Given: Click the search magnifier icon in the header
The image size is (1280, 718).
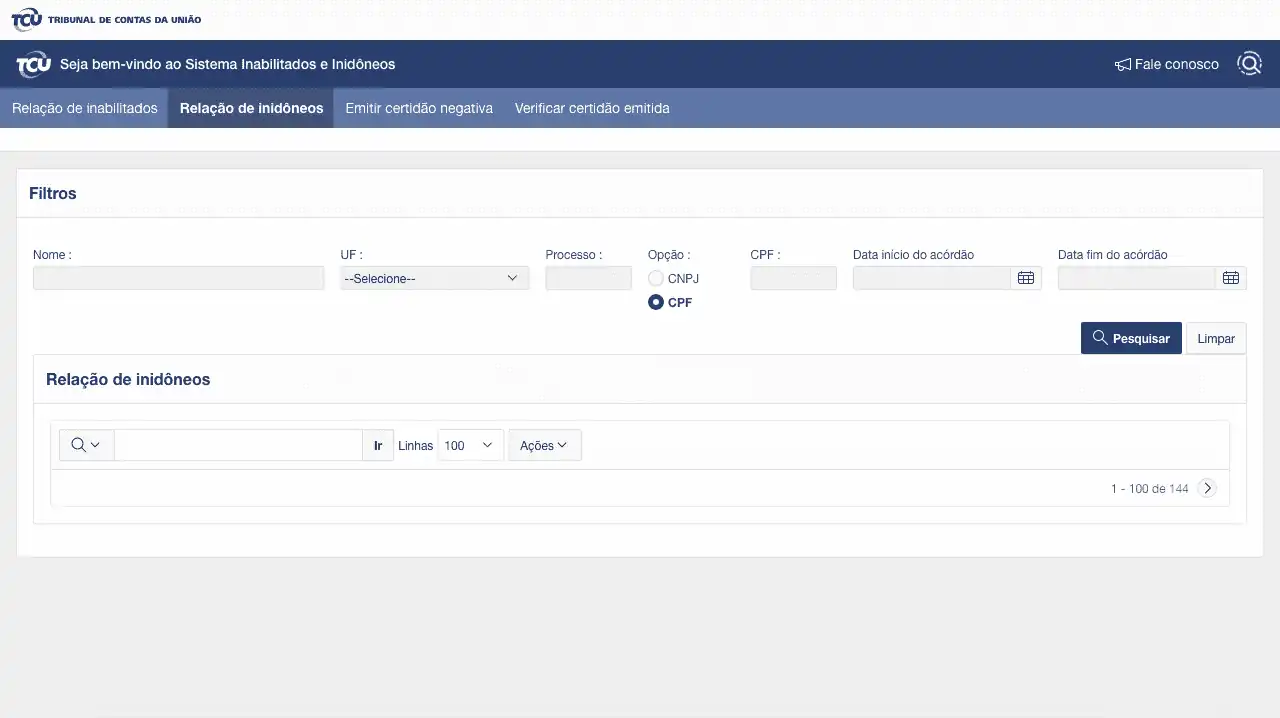Looking at the screenshot, I should click(1249, 64).
